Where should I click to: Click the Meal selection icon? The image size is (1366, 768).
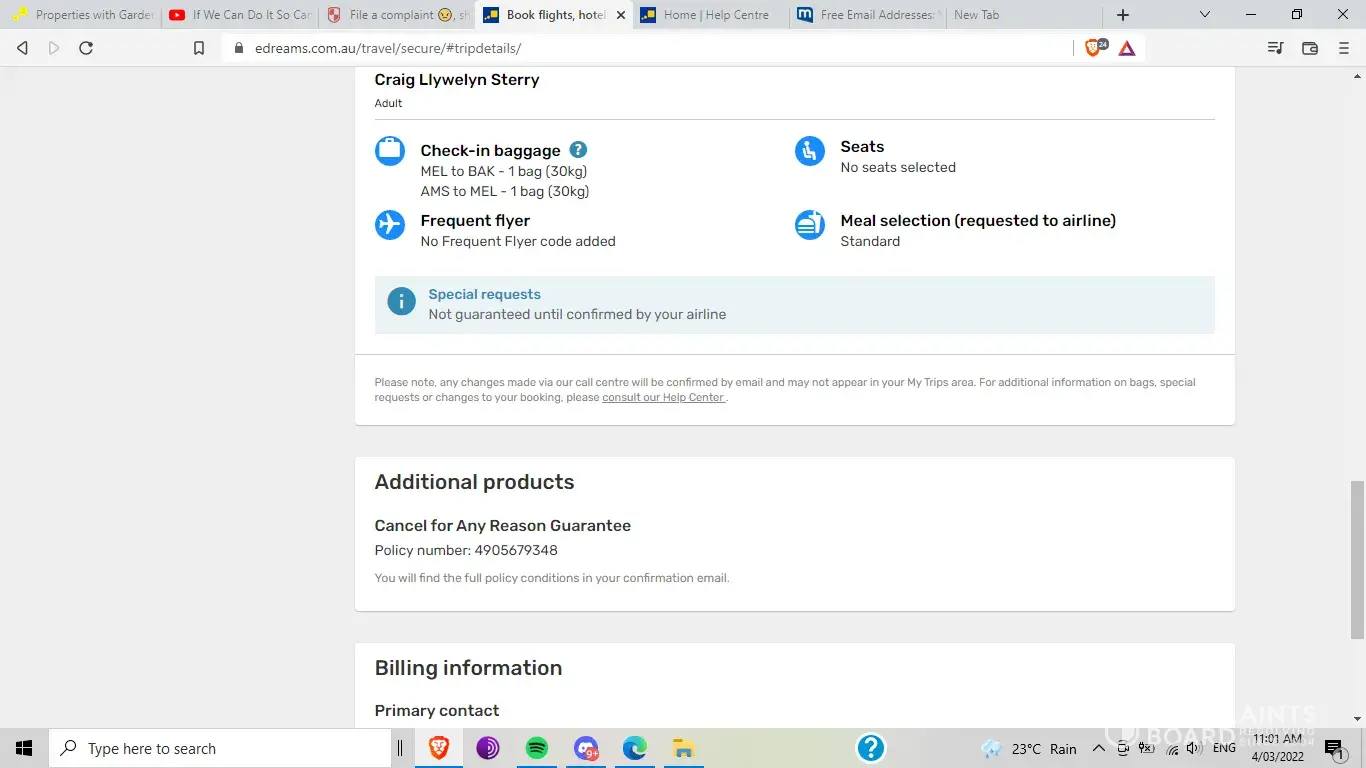[x=809, y=225]
